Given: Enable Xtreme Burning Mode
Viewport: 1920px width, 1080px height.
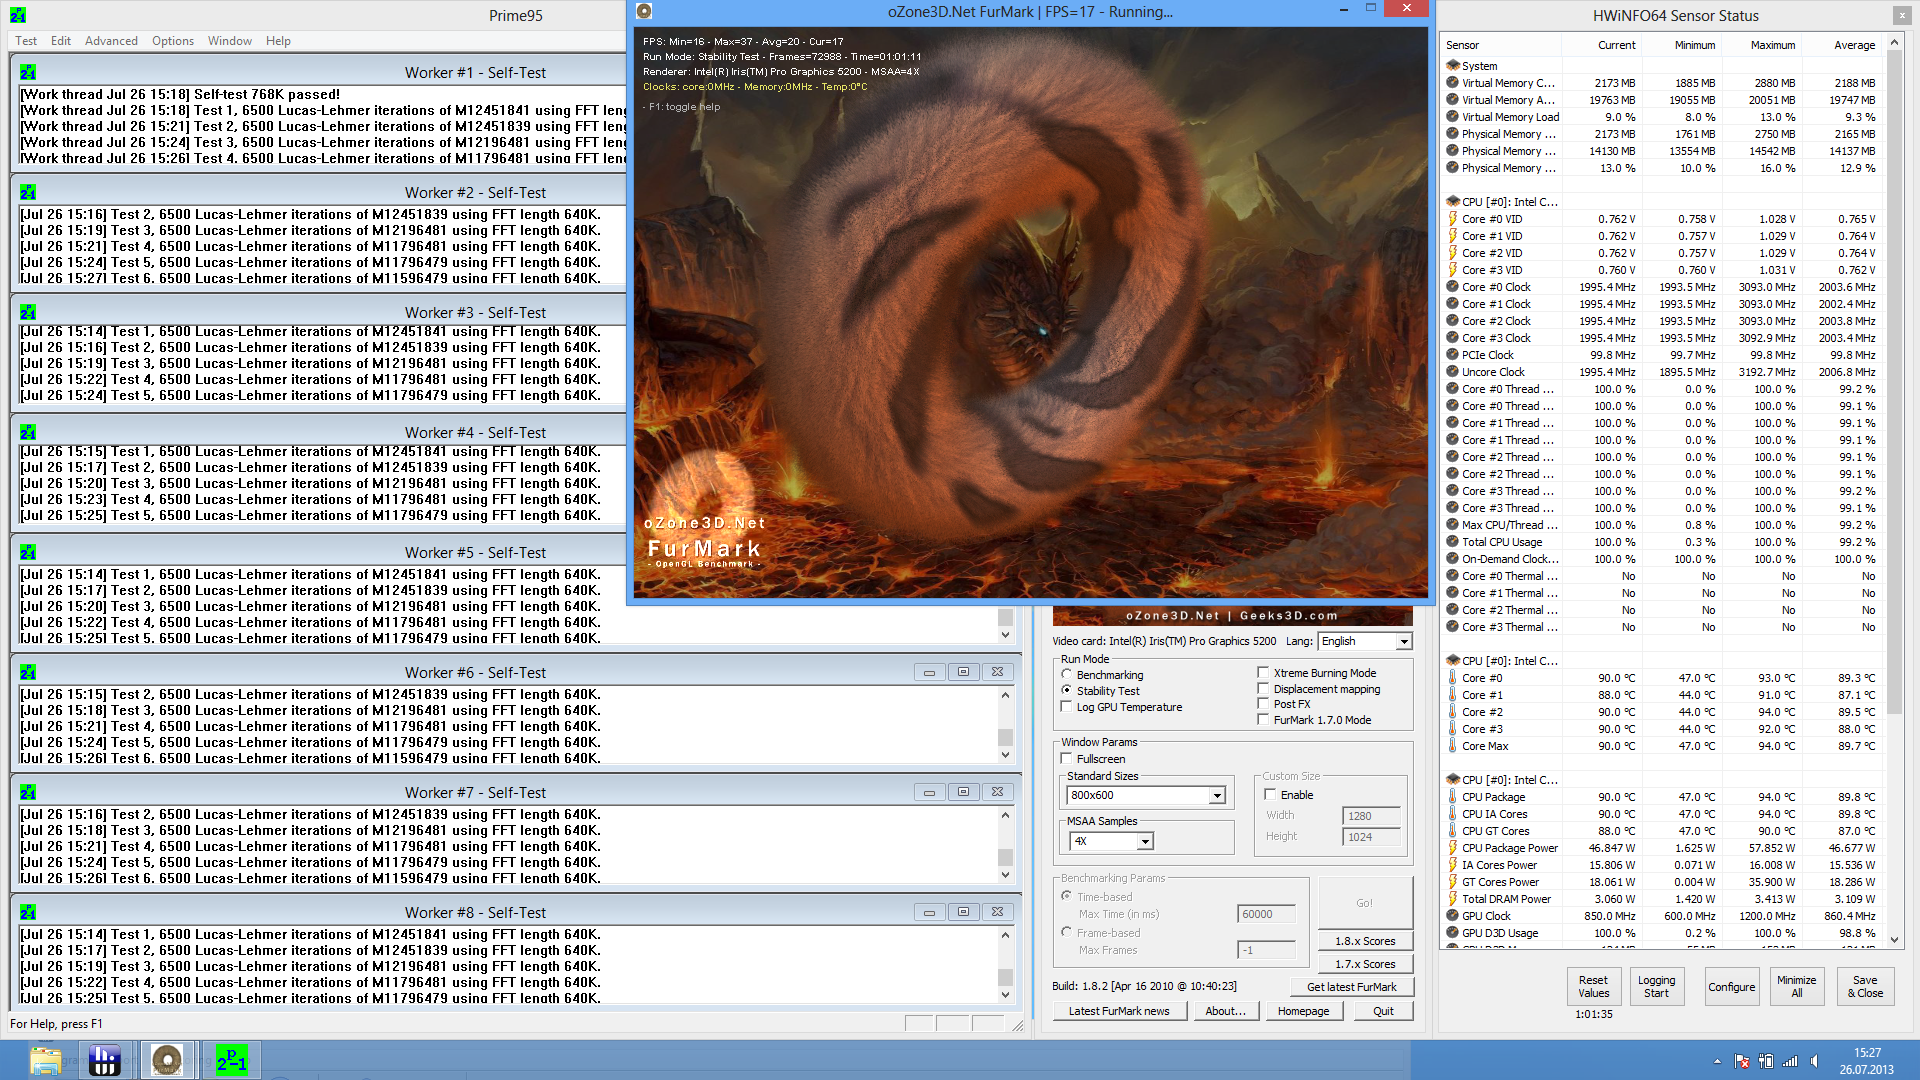Looking at the screenshot, I should tap(1263, 673).
